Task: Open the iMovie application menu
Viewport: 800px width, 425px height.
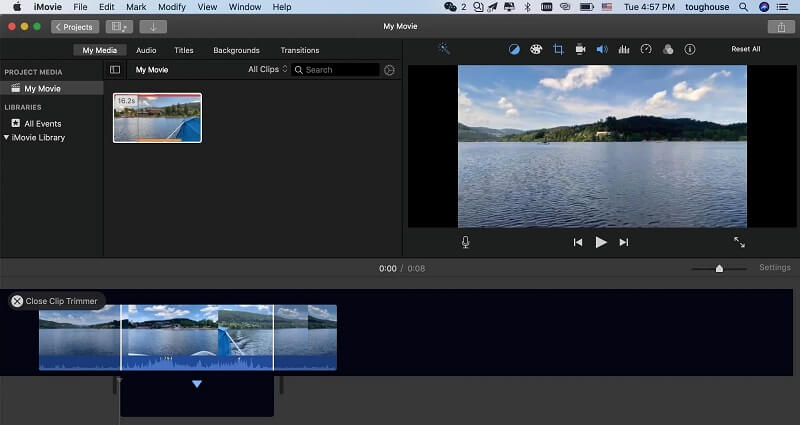Action: point(47,7)
